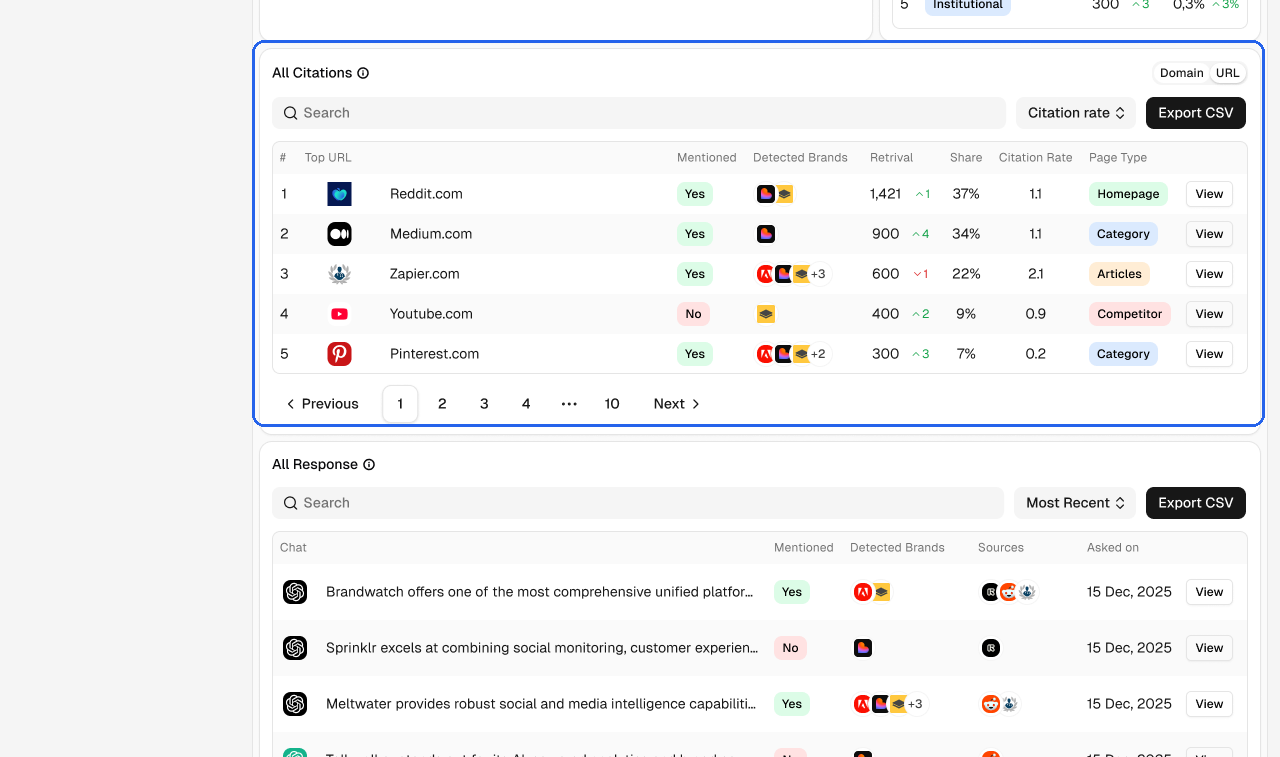Go to the Previous citations page

(322, 404)
